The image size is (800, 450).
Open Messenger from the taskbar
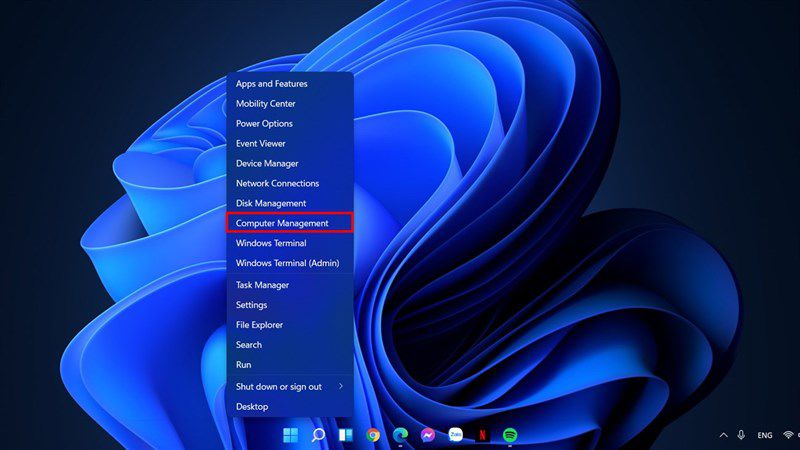click(428, 435)
